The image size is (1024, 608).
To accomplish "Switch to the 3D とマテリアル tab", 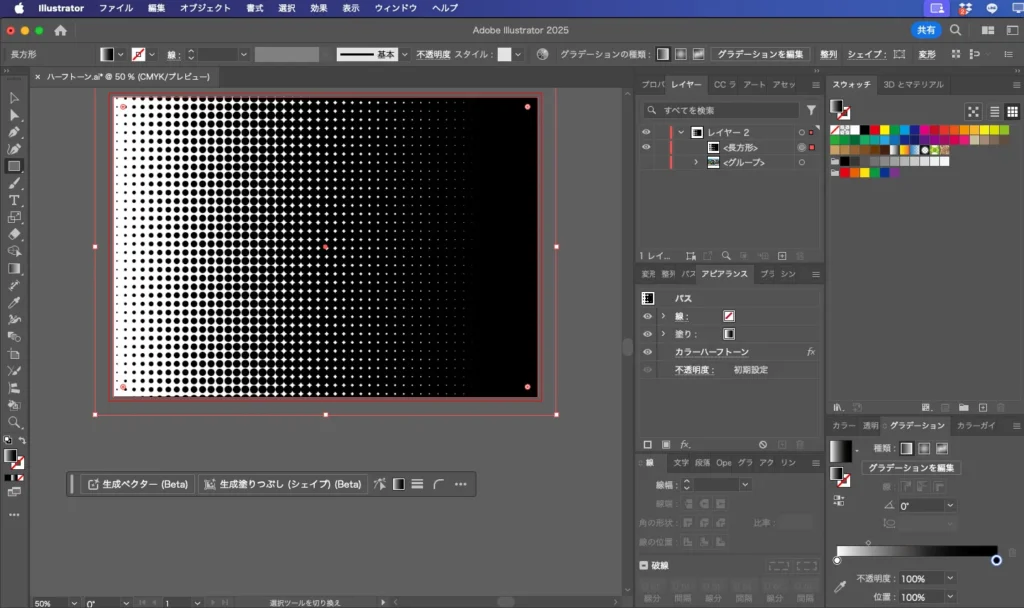I will (x=913, y=85).
